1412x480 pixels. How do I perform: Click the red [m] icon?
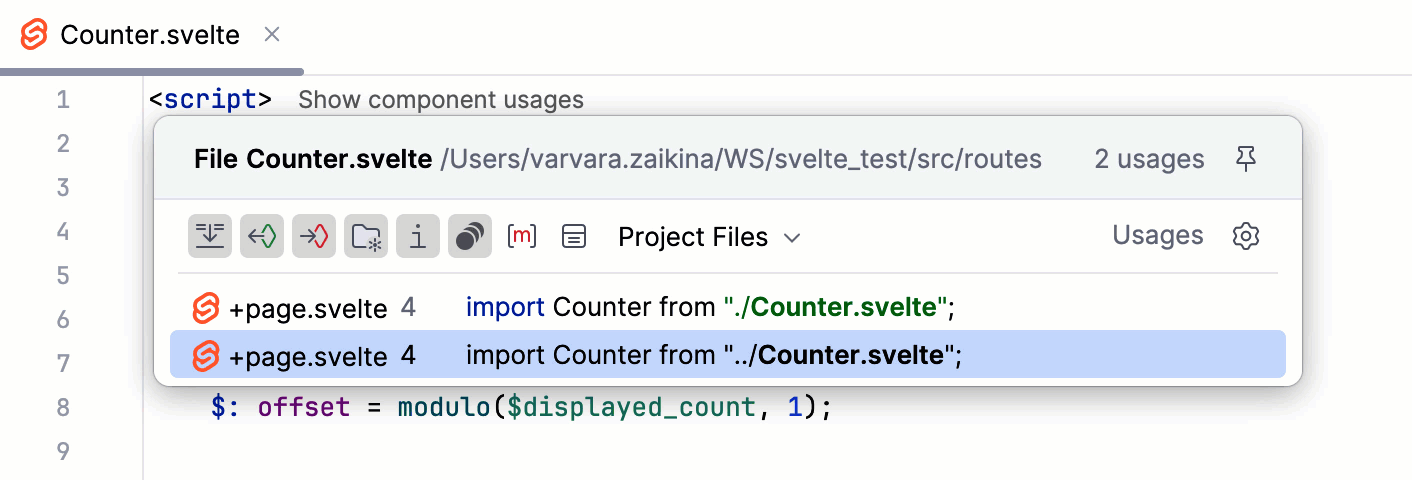[x=522, y=237]
